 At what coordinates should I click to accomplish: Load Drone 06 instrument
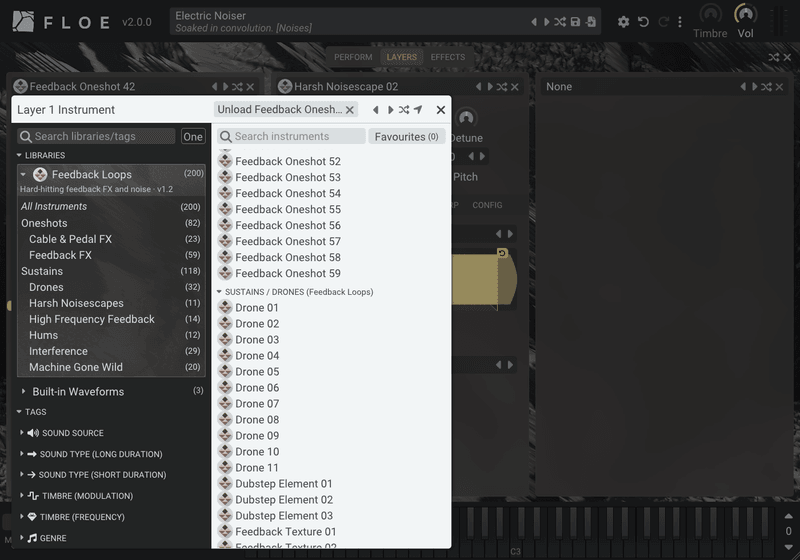[x=332, y=388]
